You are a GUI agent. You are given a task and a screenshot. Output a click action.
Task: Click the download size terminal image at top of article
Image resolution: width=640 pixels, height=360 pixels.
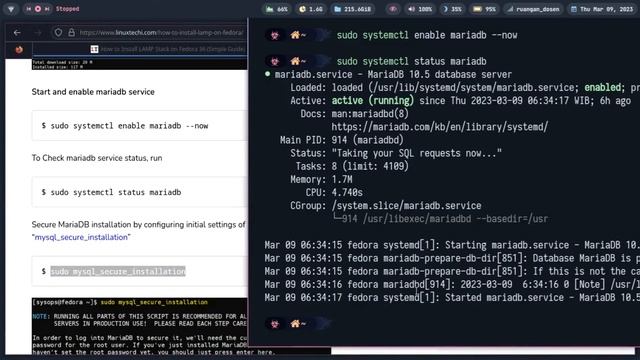tap(140, 64)
